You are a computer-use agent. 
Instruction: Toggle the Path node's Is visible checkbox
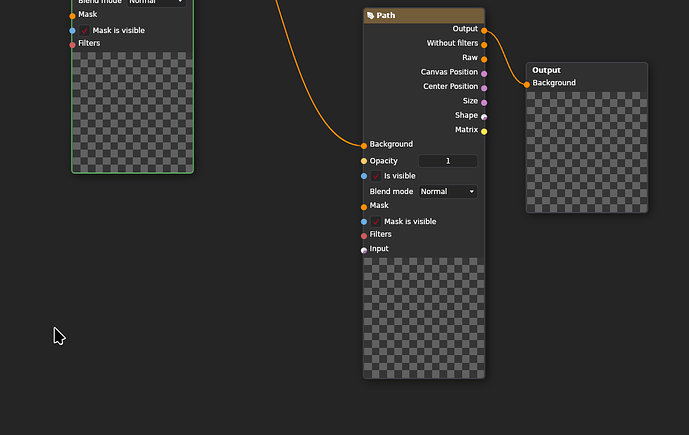tap(376, 176)
